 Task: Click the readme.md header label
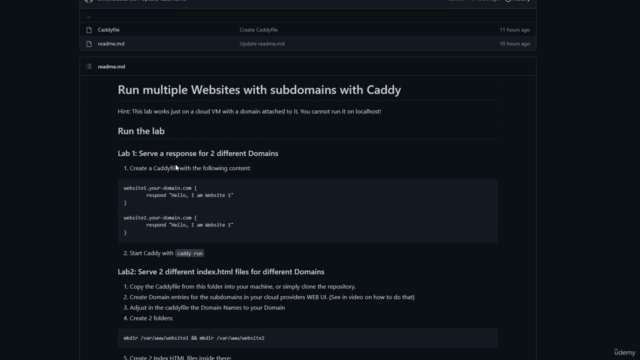tap(111, 67)
